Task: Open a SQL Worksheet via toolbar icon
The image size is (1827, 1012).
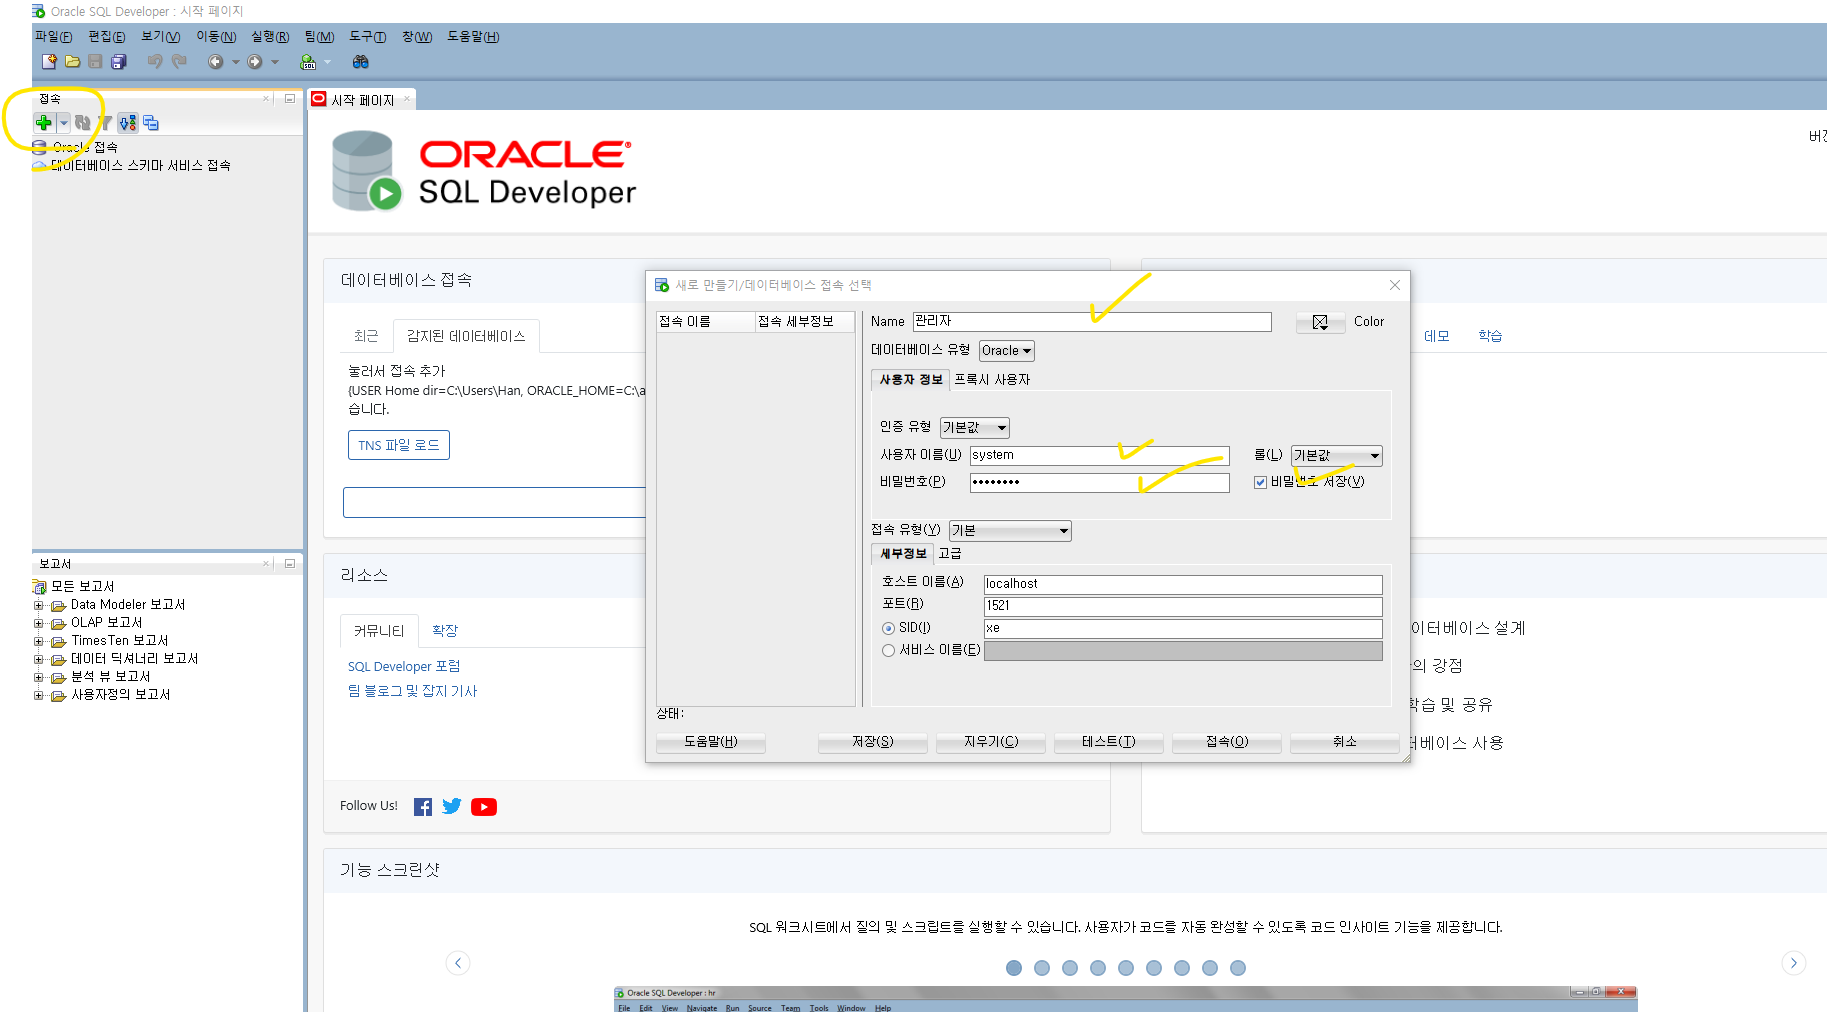Action: point(308,62)
